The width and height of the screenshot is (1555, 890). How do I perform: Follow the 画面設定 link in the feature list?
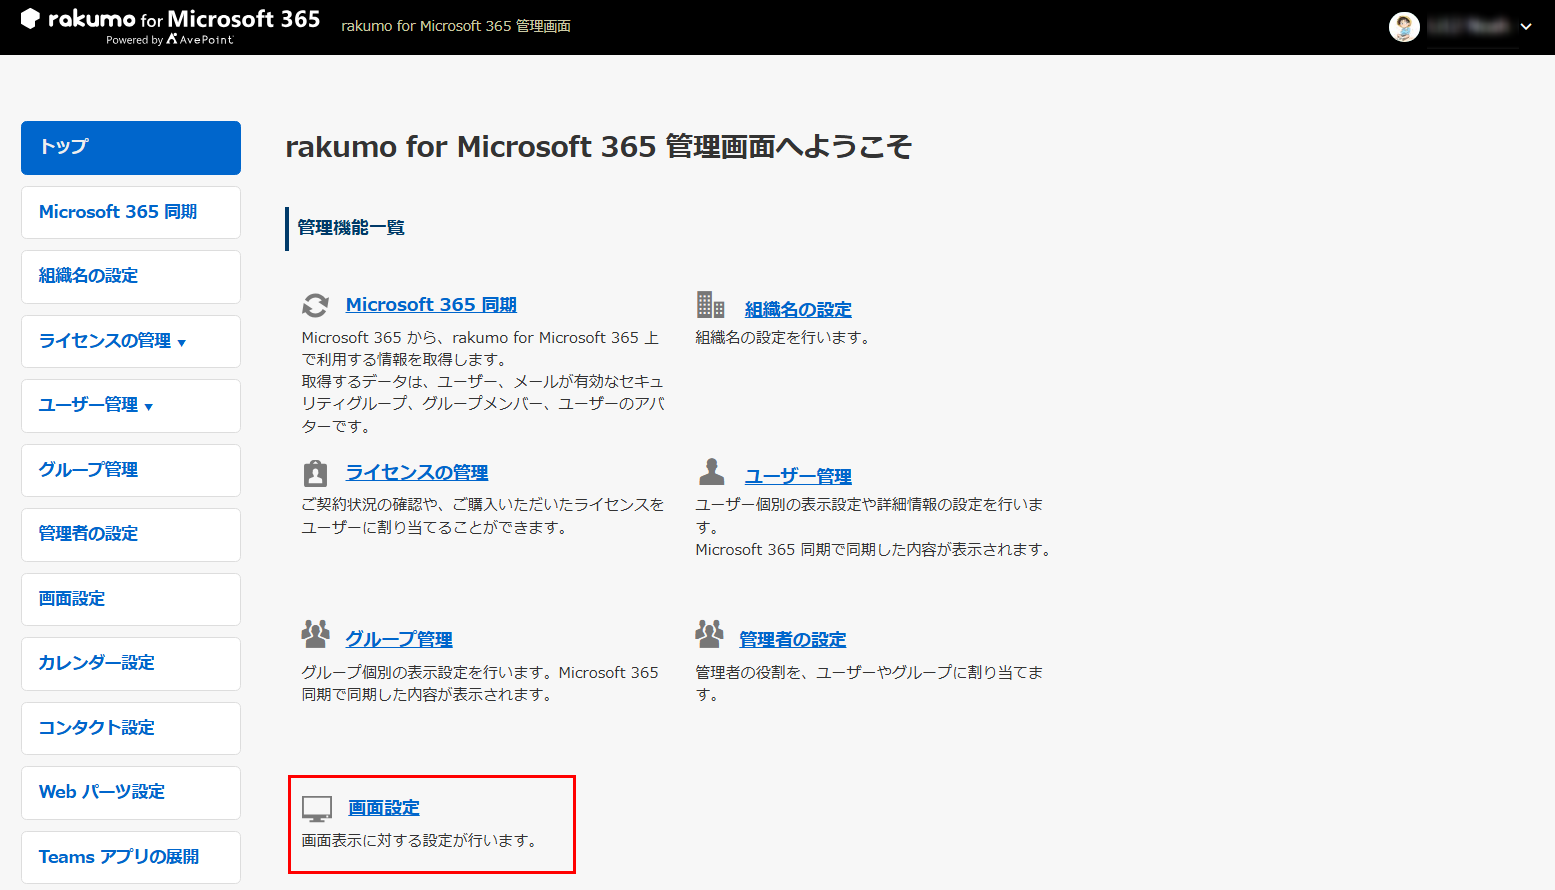pos(384,808)
